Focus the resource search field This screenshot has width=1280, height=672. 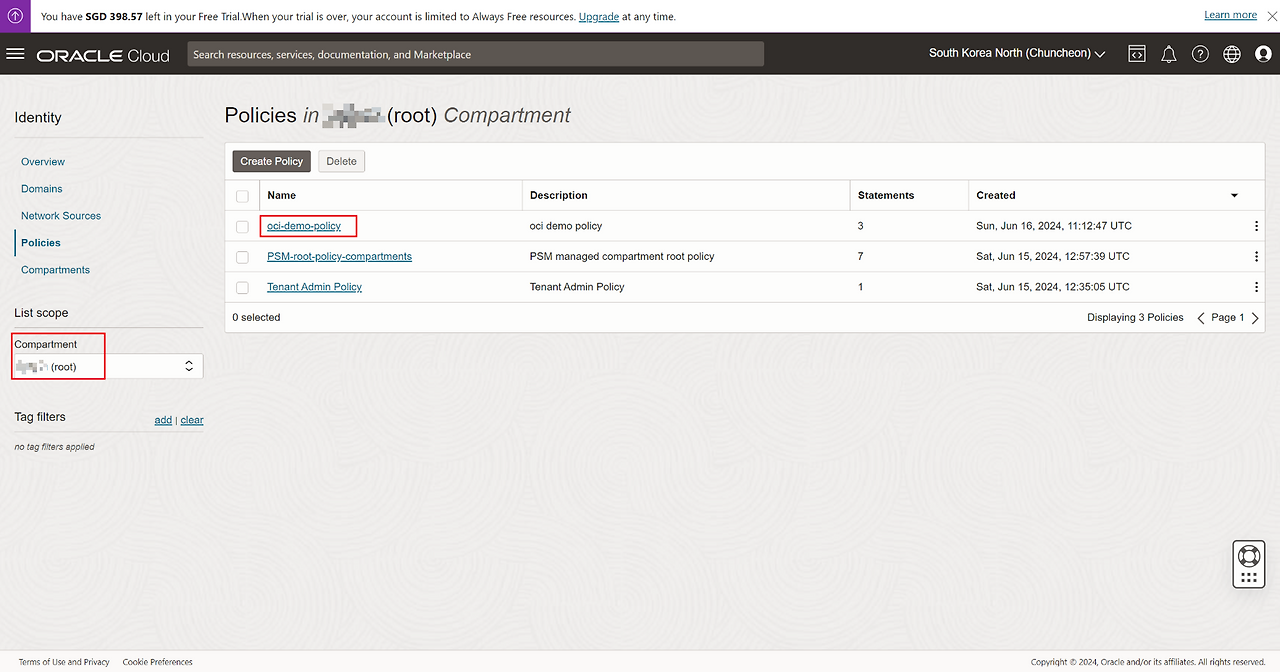coord(475,54)
